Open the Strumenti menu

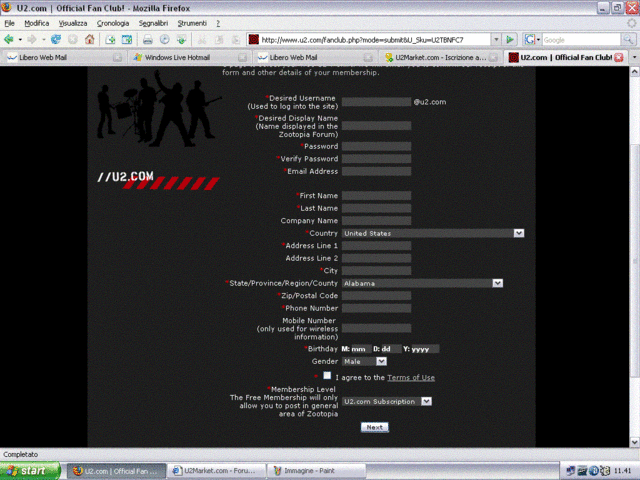click(192, 23)
